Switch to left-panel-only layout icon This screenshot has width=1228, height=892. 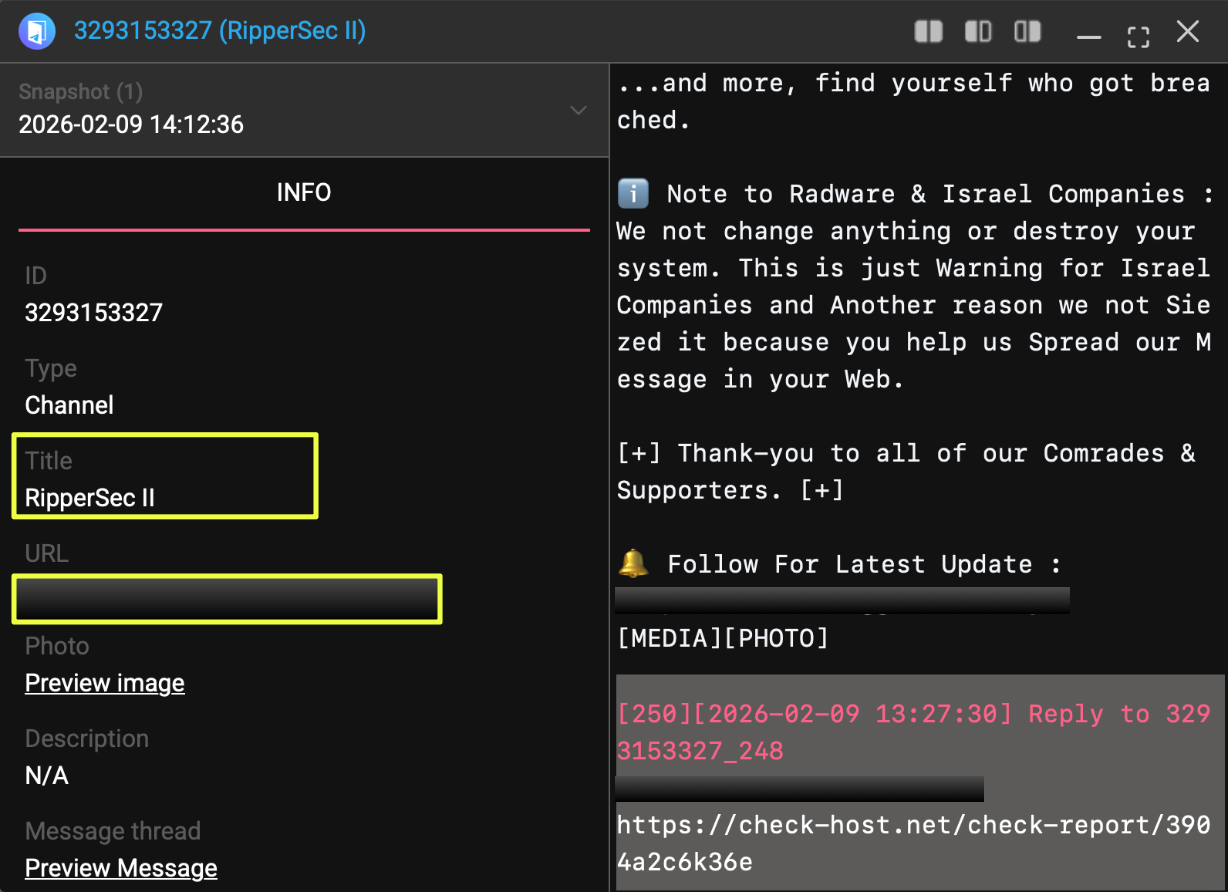point(977,32)
